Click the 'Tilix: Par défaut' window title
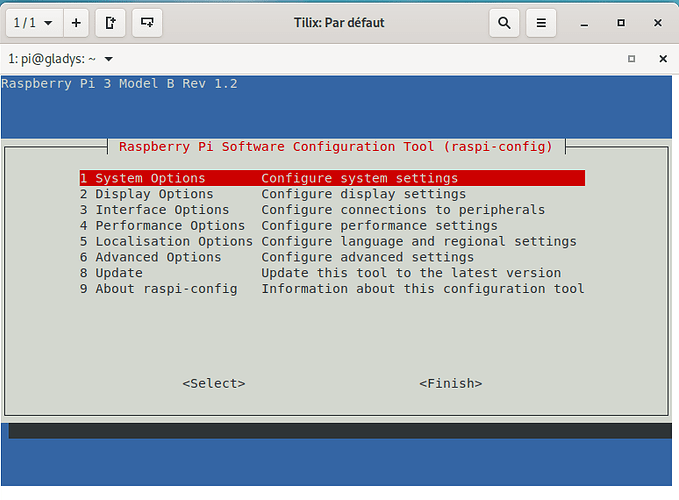The height and width of the screenshot is (500, 679). pyautogui.click(x=339, y=23)
